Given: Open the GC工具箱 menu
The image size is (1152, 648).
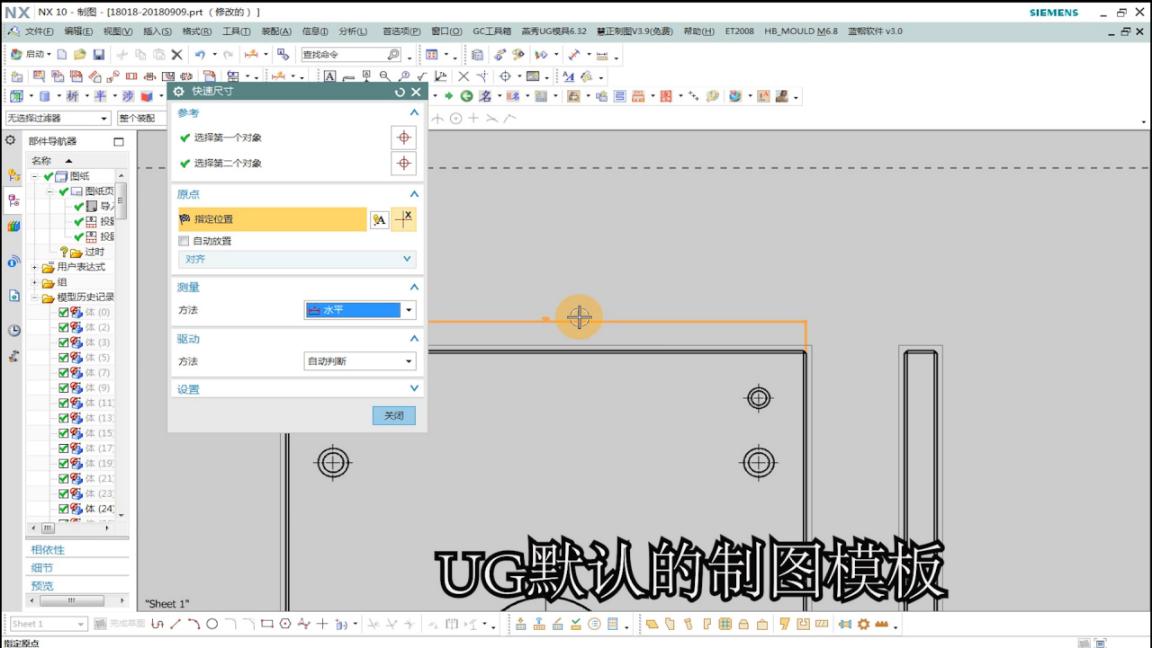Looking at the screenshot, I should tap(492, 32).
